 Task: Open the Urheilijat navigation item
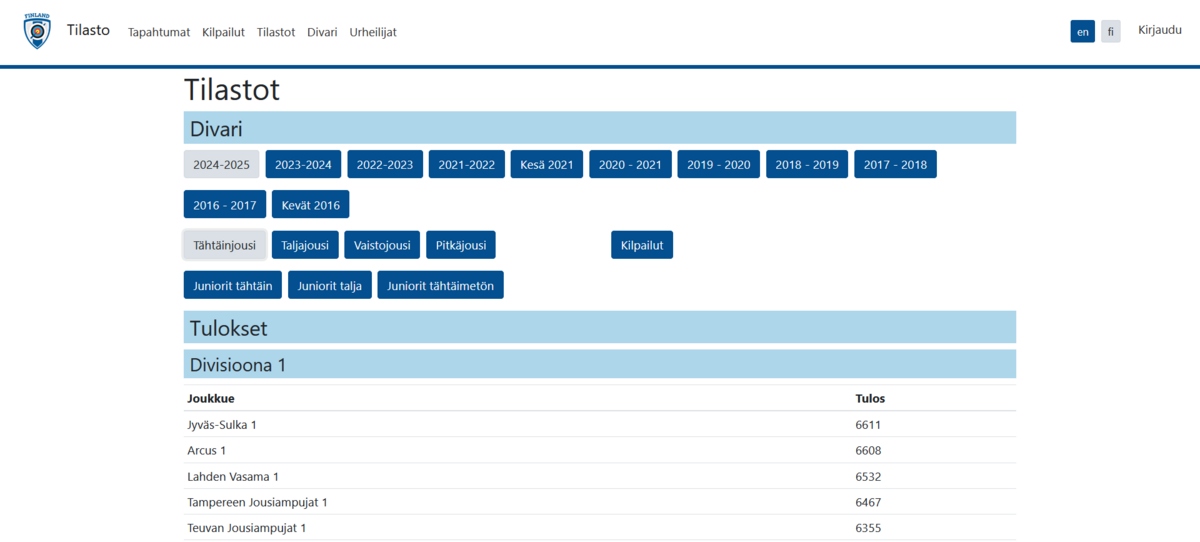pyautogui.click(x=373, y=32)
